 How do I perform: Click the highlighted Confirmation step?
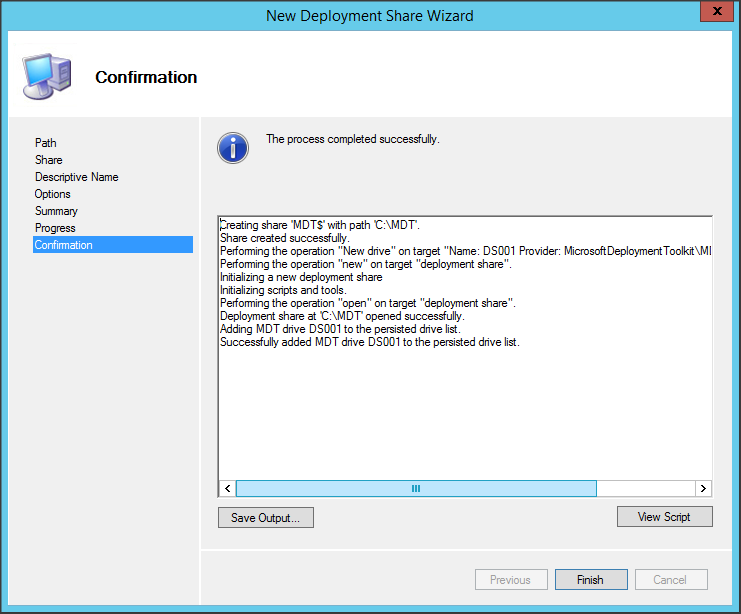click(64, 245)
